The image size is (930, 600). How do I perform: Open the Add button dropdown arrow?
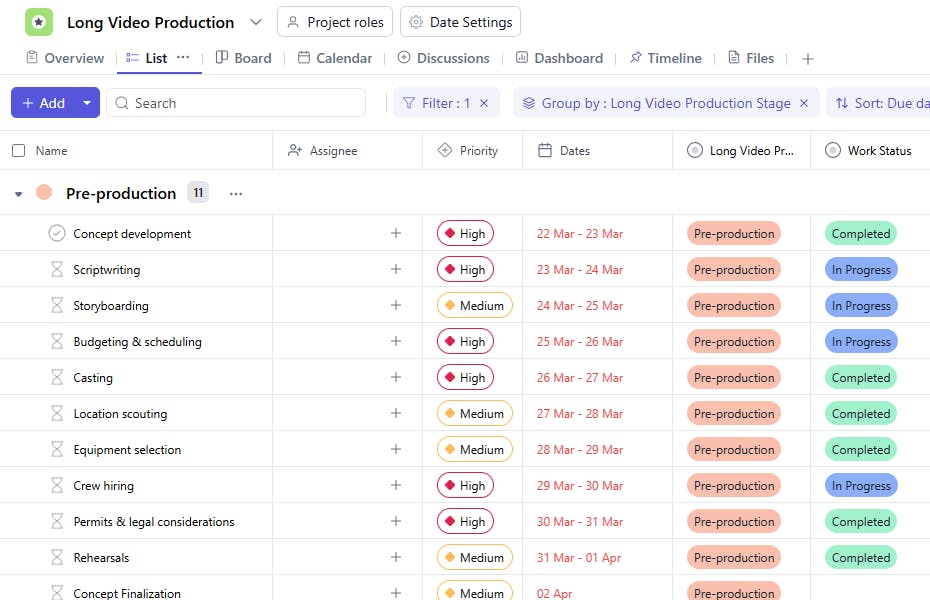pos(87,103)
